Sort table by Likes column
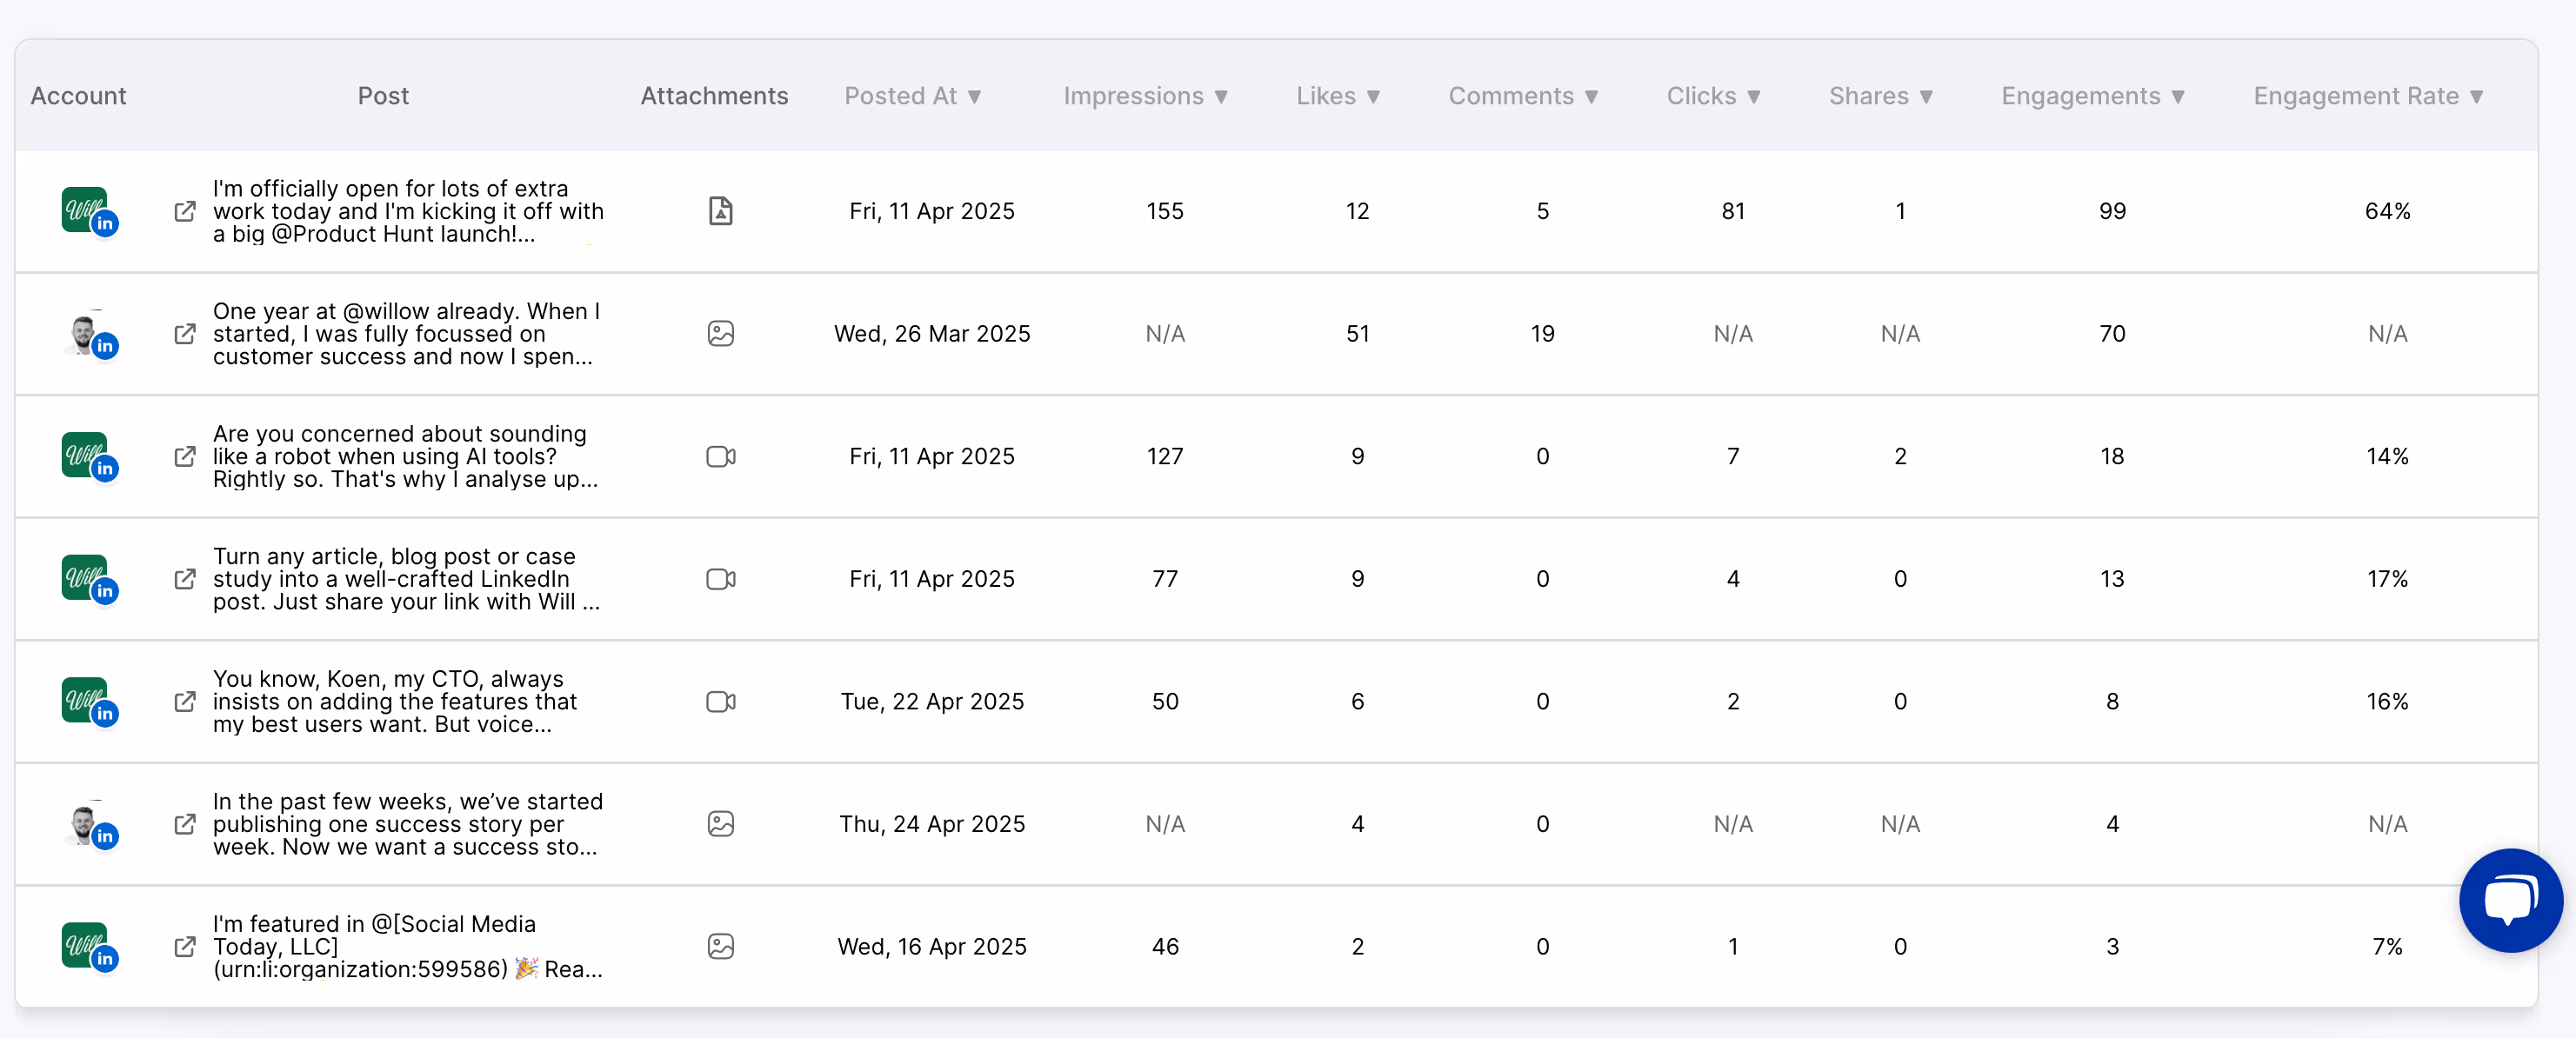 [1338, 96]
